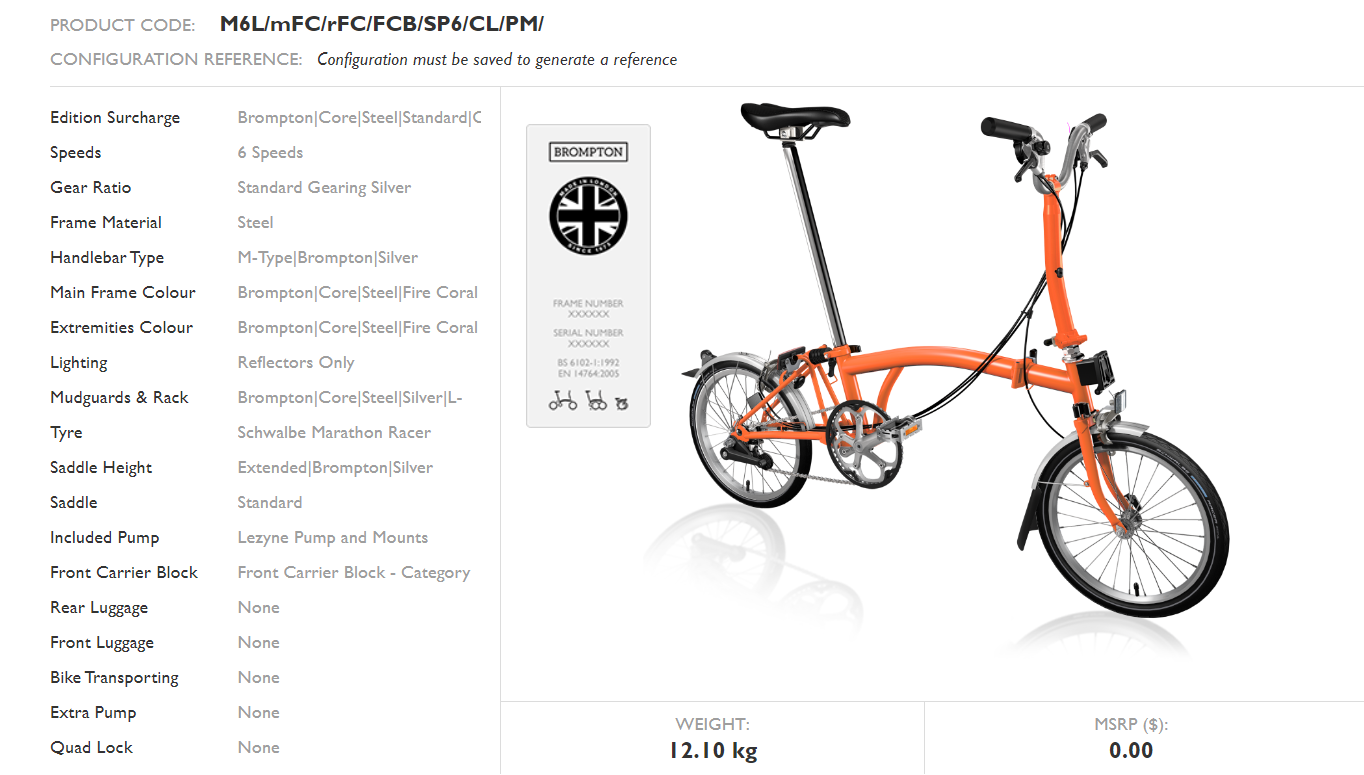Click the Configuration Reference save message

coord(497,59)
